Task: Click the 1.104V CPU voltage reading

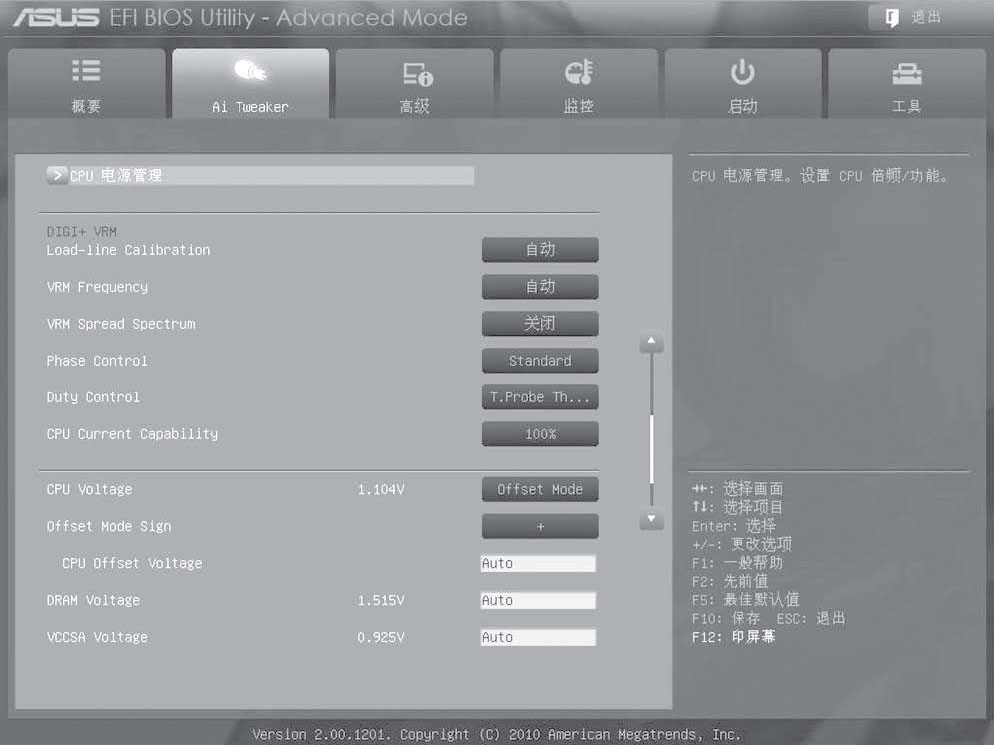Action: (381, 489)
